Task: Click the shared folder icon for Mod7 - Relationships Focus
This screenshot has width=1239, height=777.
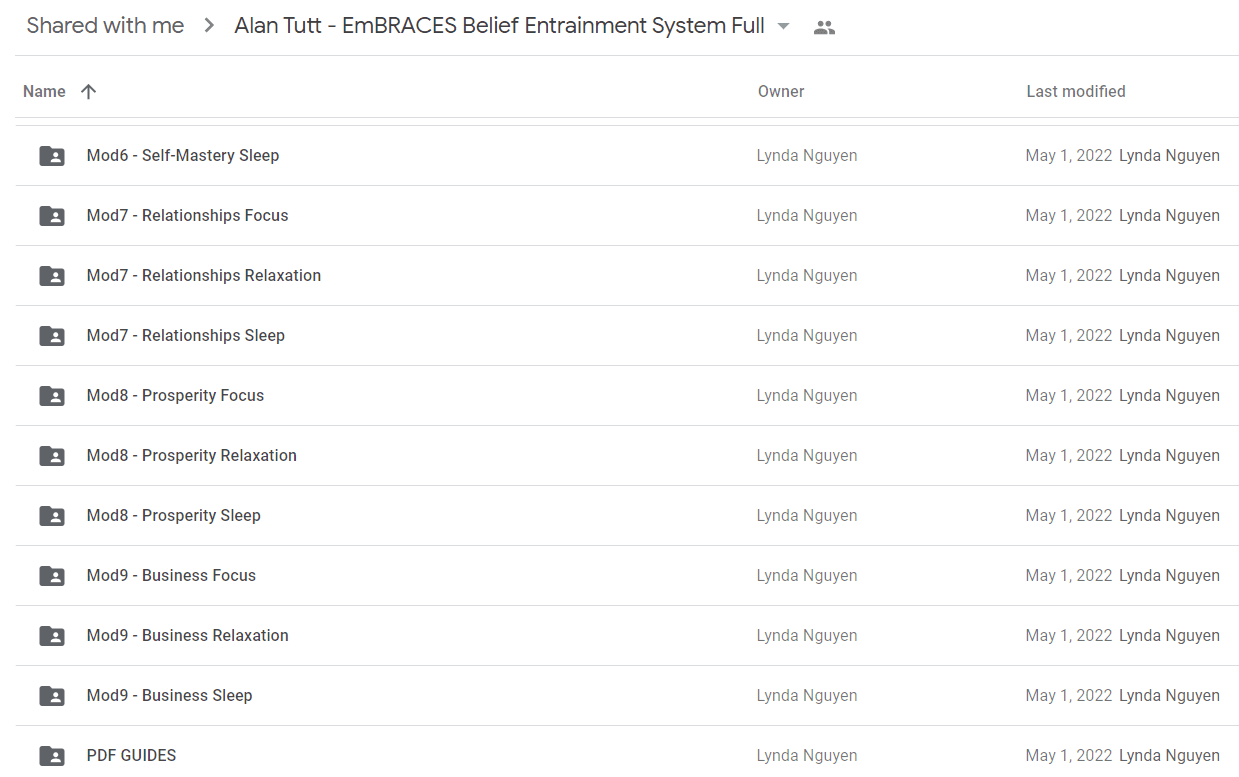Action: (x=52, y=216)
